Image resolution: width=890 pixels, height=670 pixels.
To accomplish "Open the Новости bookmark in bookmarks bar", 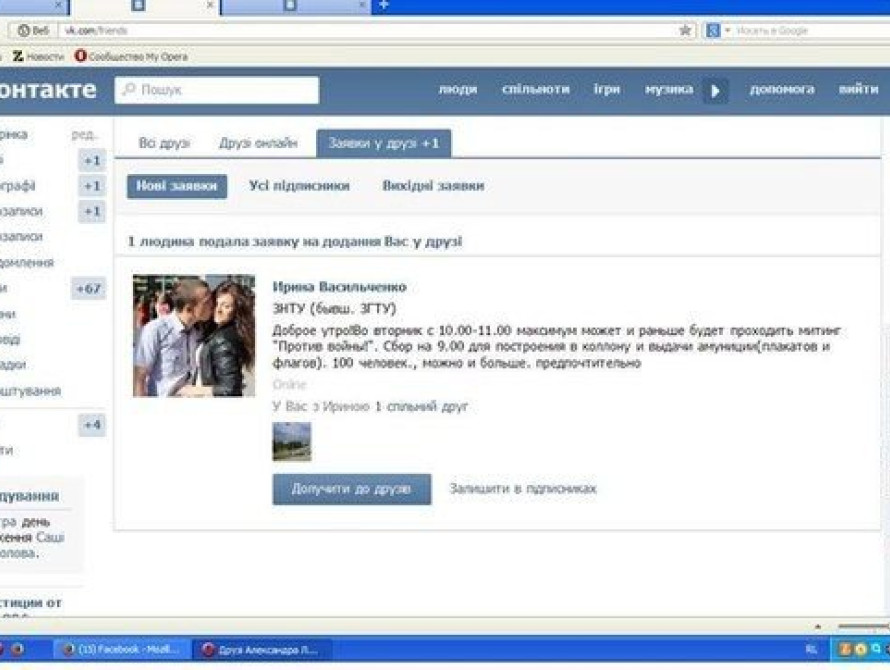I will click(39, 57).
